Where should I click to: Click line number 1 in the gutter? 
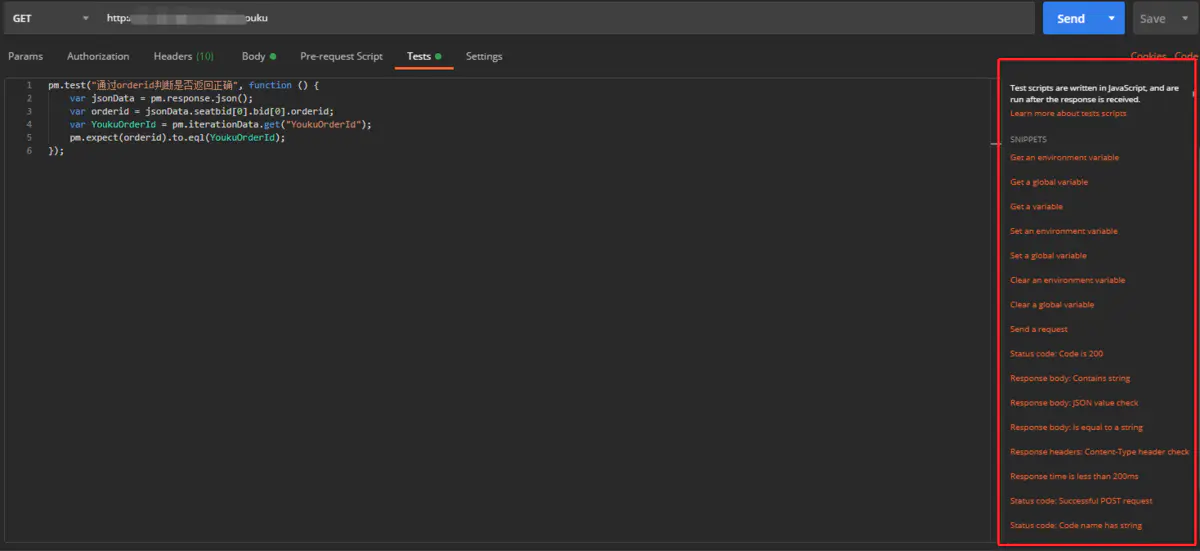(29, 86)
